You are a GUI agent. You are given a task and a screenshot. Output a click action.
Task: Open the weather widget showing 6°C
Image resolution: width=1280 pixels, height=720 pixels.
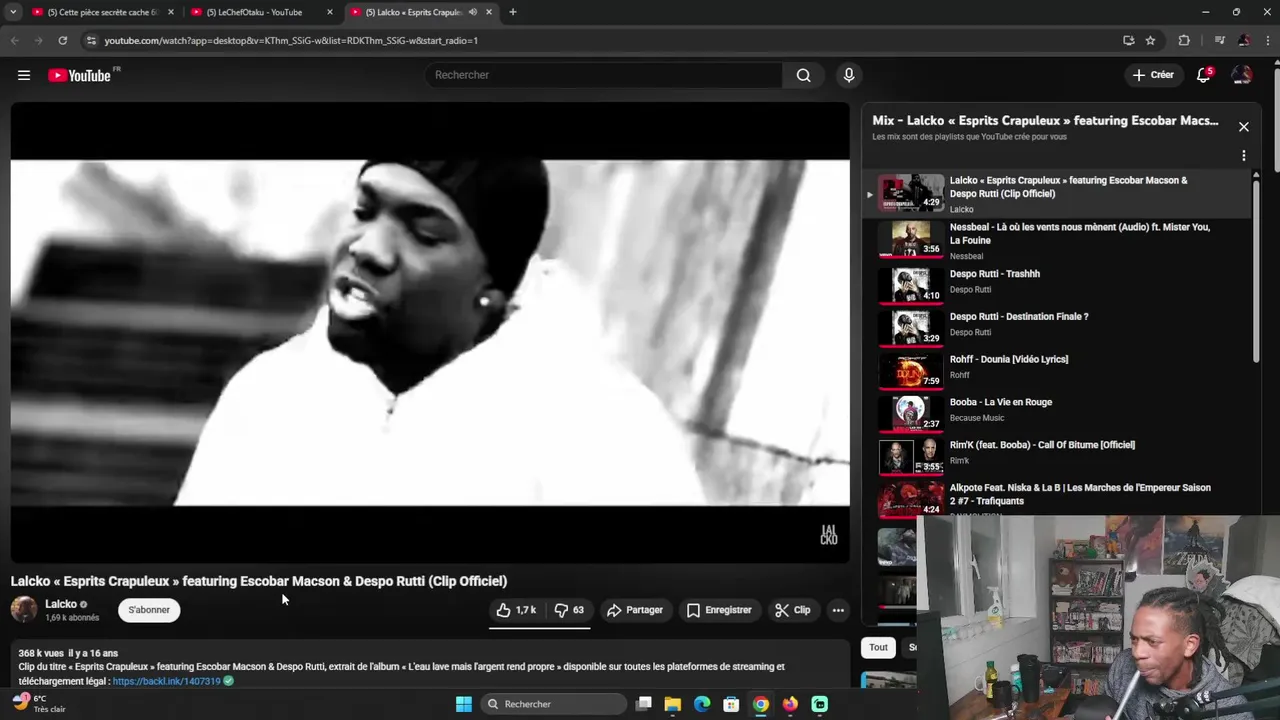coord(39,704)
